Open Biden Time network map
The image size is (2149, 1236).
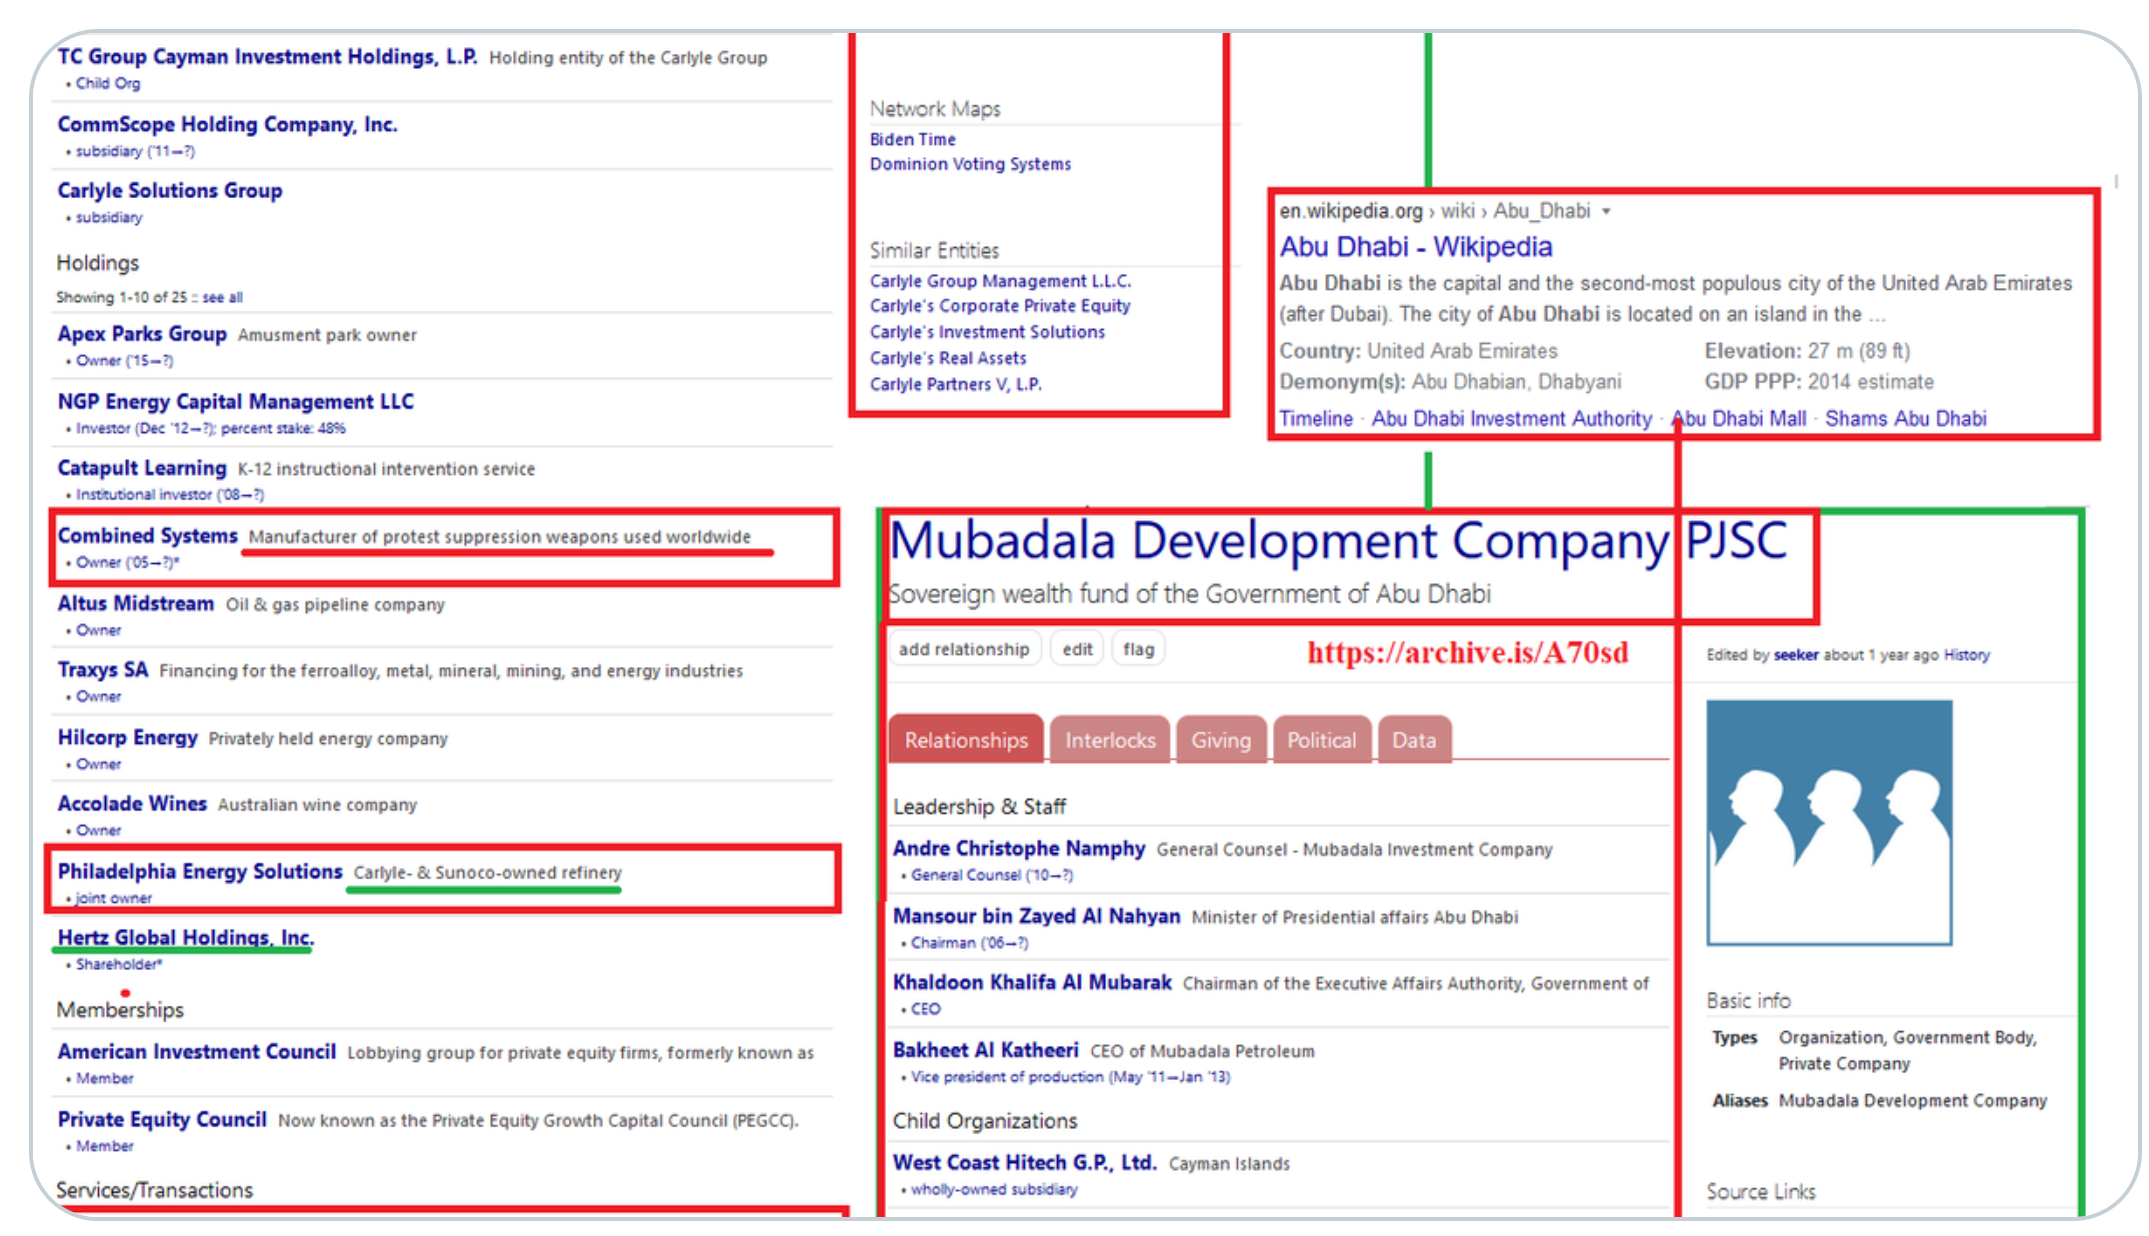(913, 140)
